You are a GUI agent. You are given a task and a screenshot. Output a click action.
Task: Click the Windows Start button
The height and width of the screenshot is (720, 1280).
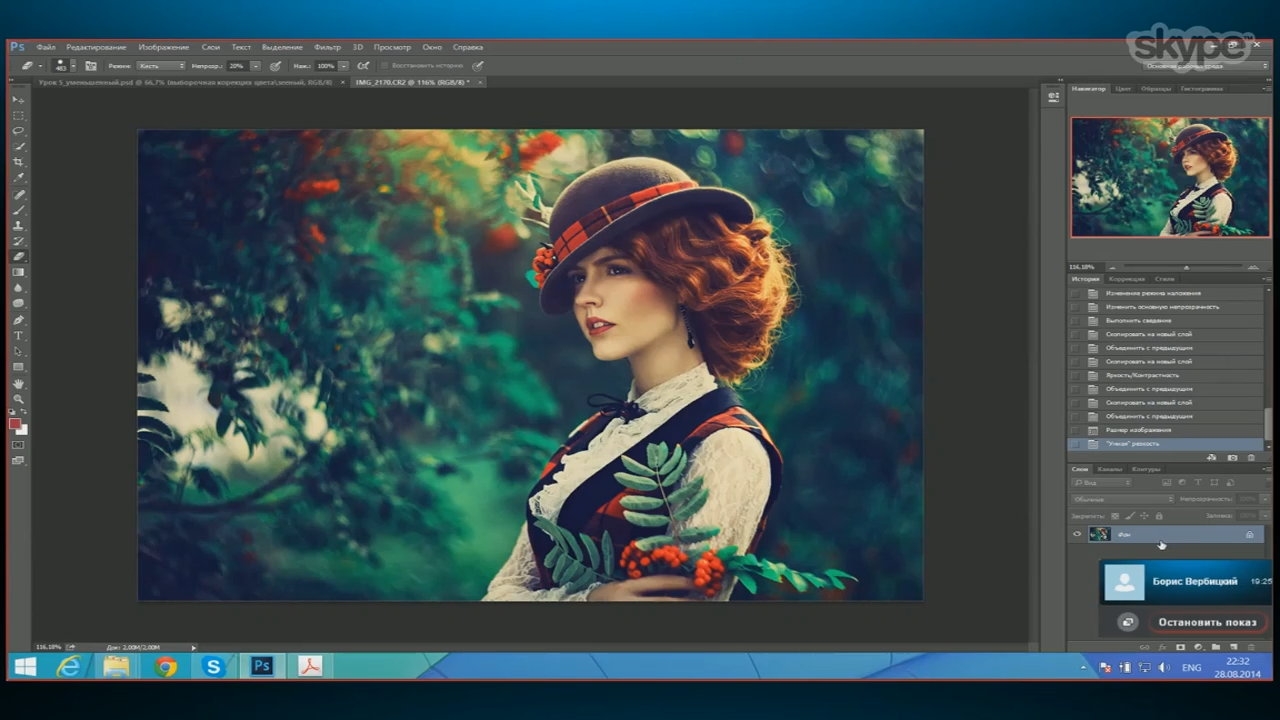tap(25, 666)
